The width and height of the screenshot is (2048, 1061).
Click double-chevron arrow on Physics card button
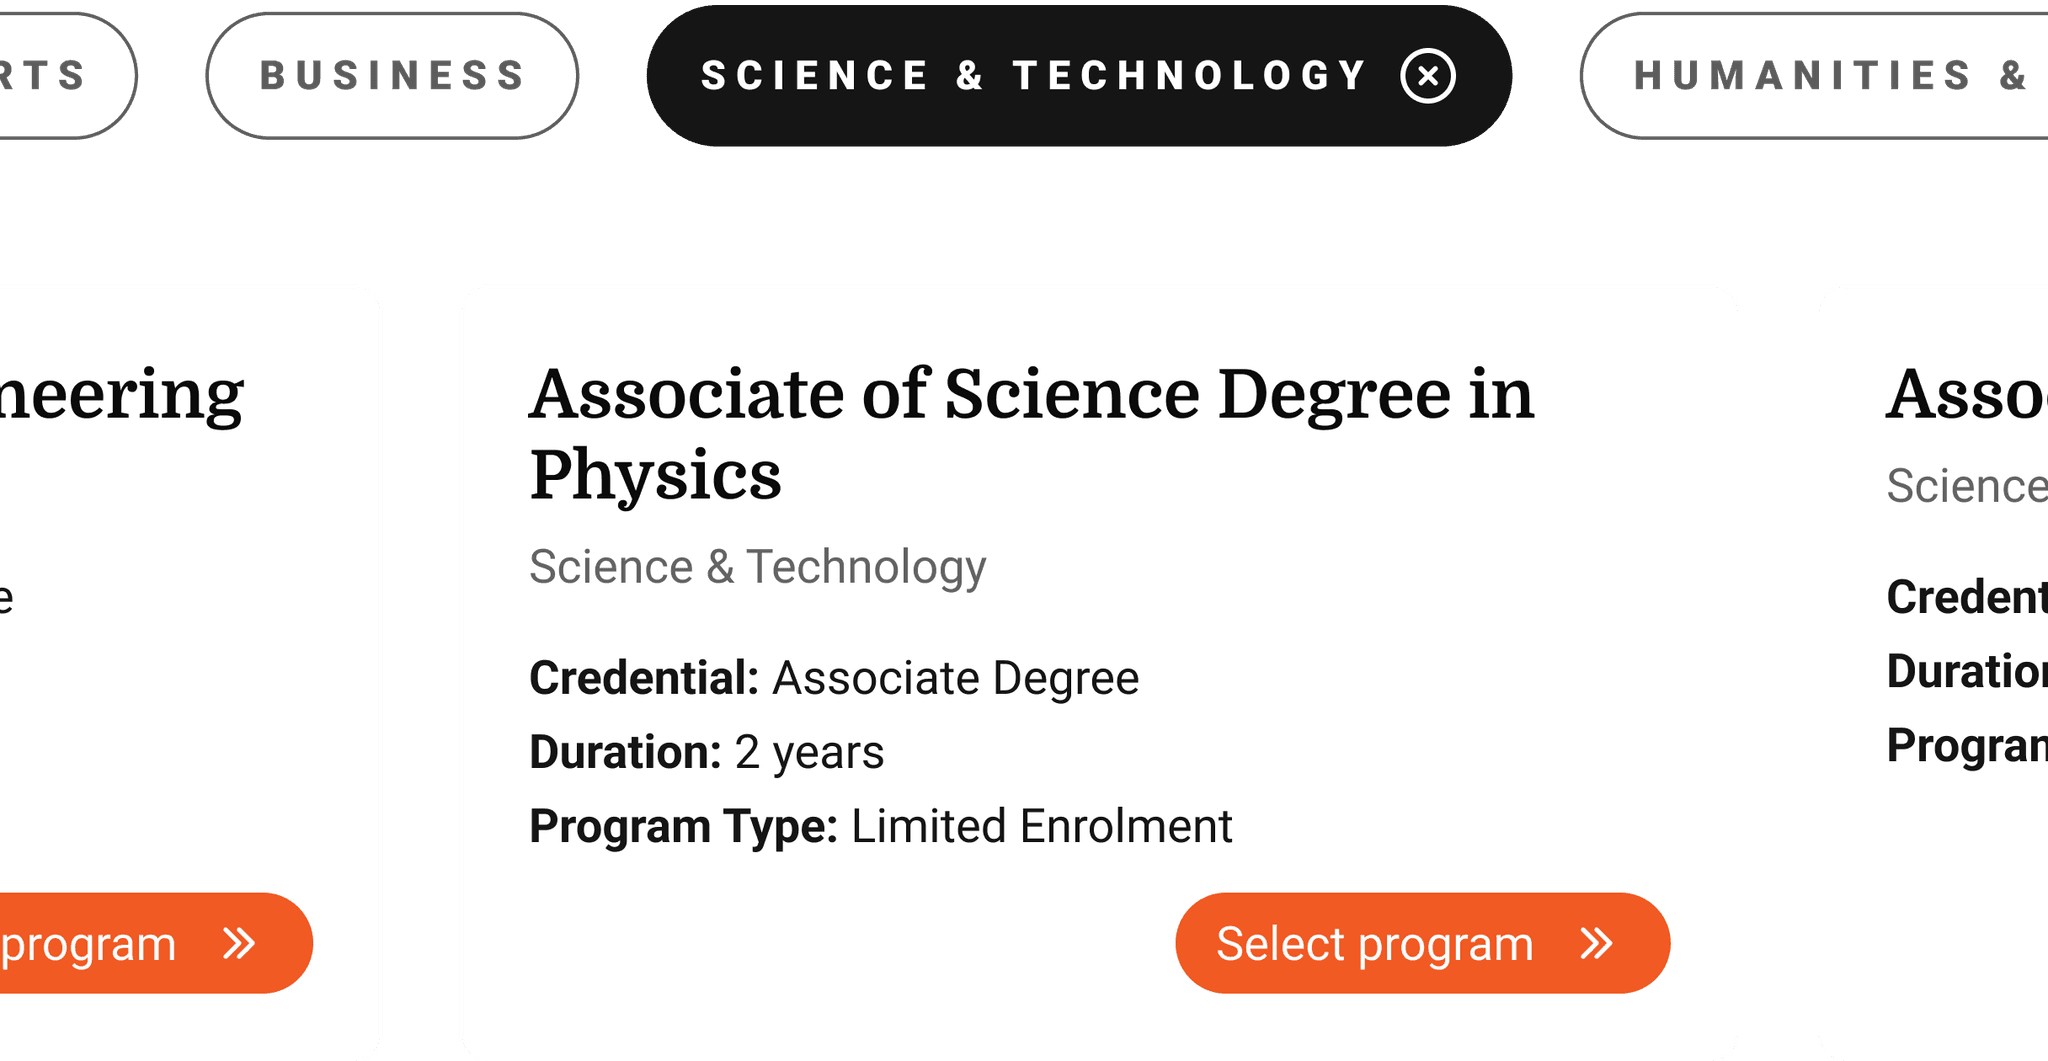(x=1596, y=943)
